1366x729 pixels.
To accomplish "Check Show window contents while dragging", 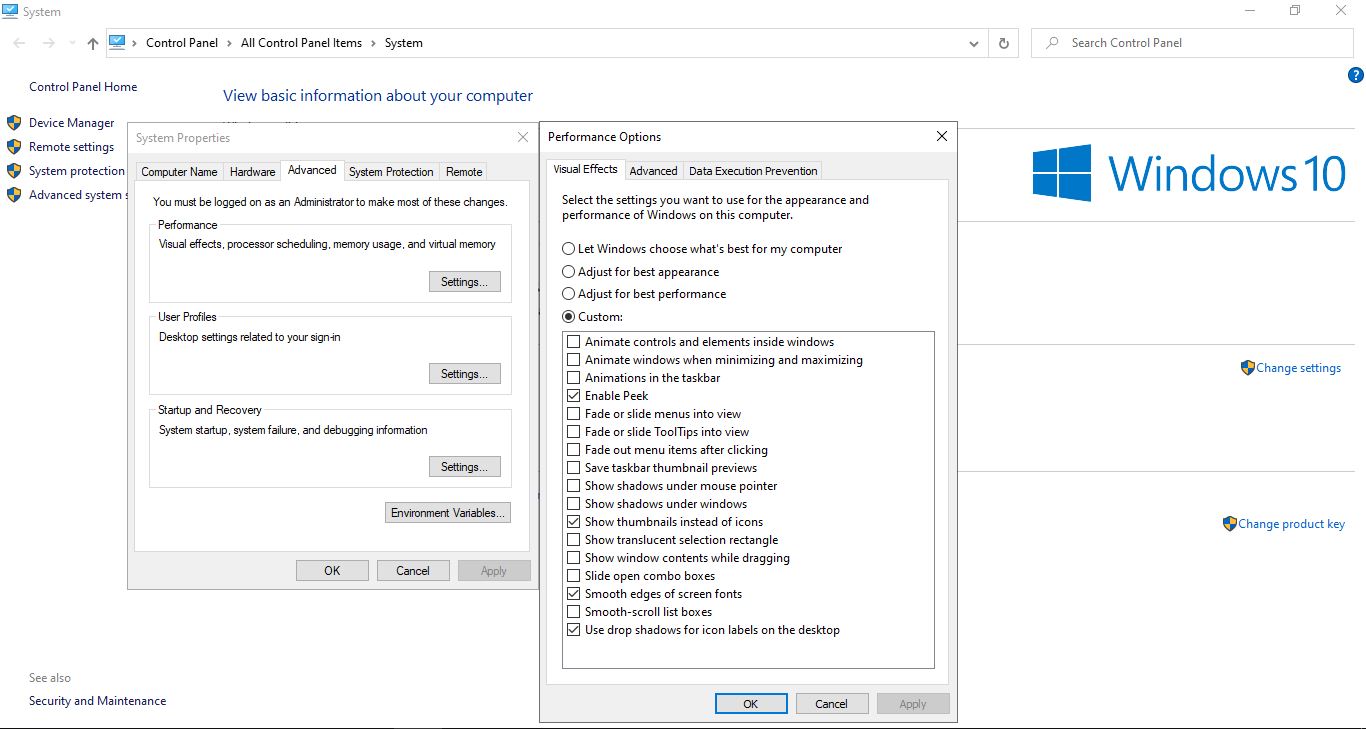I will click(x=574, y=558).
